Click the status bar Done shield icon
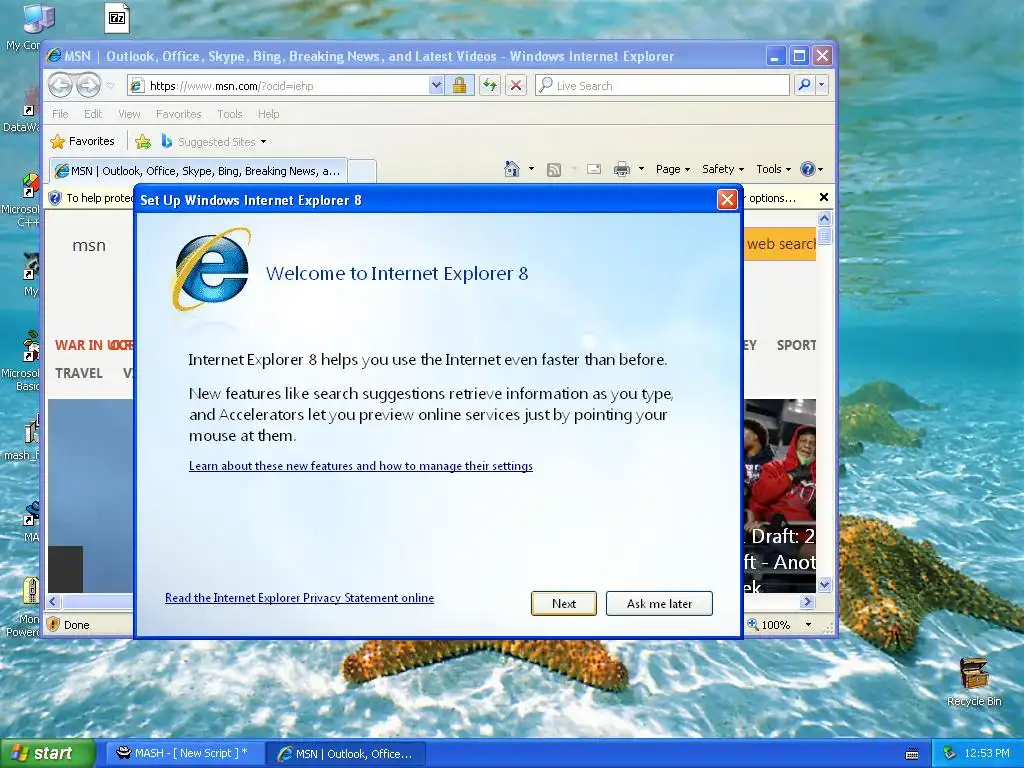Screen dimensions: 1024x768 54,624
